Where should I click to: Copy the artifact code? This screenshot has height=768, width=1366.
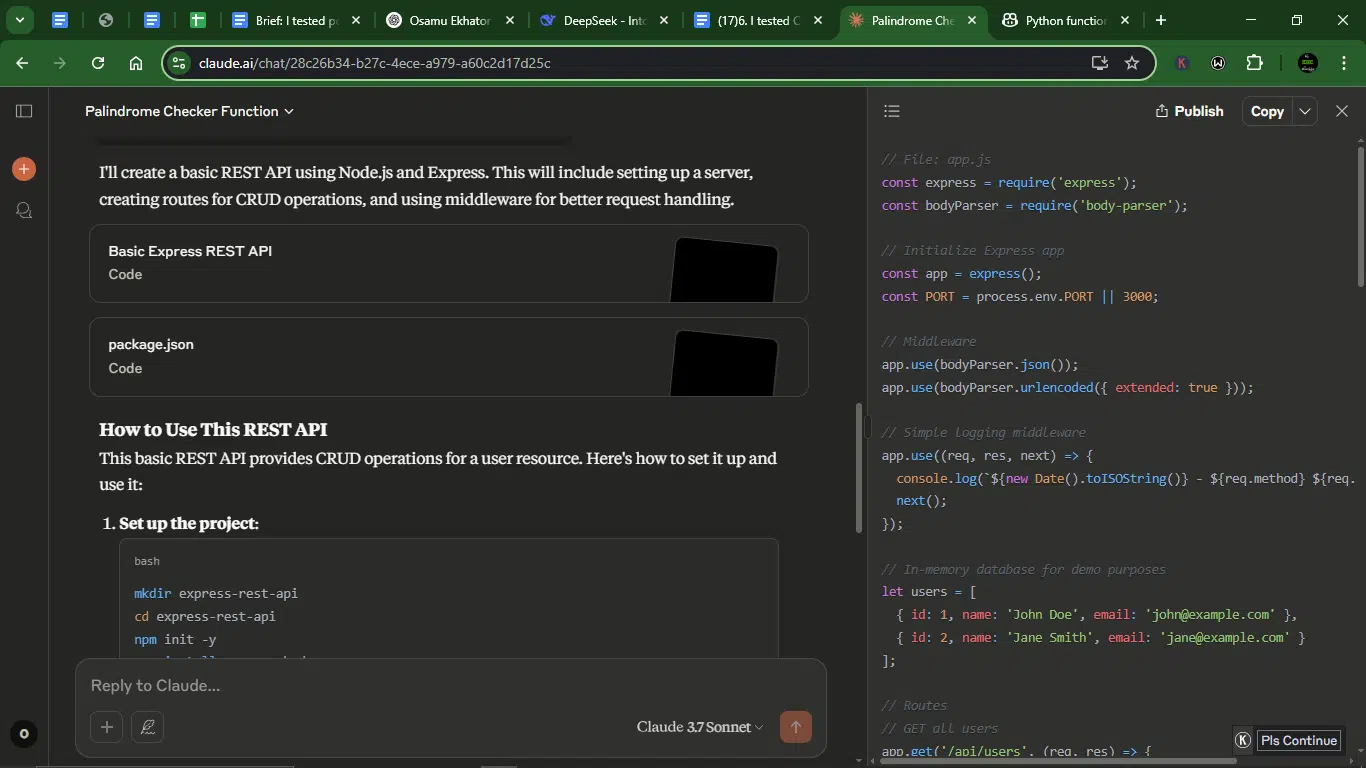[x=1267, y=111]
